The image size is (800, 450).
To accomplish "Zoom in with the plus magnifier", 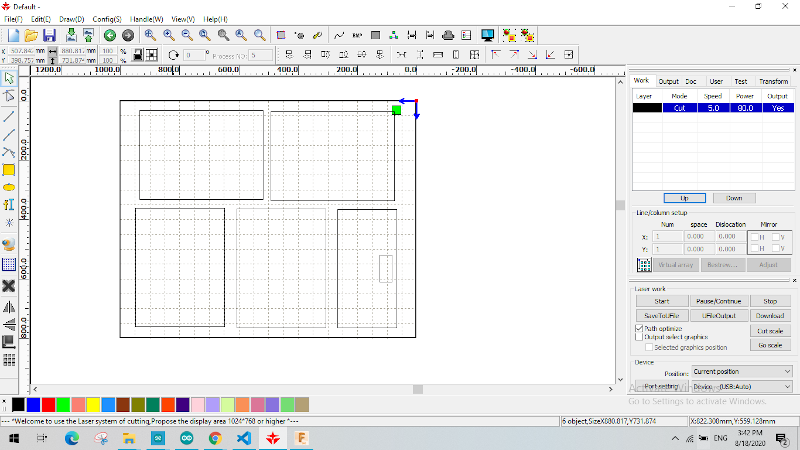I will coord(168,35).
